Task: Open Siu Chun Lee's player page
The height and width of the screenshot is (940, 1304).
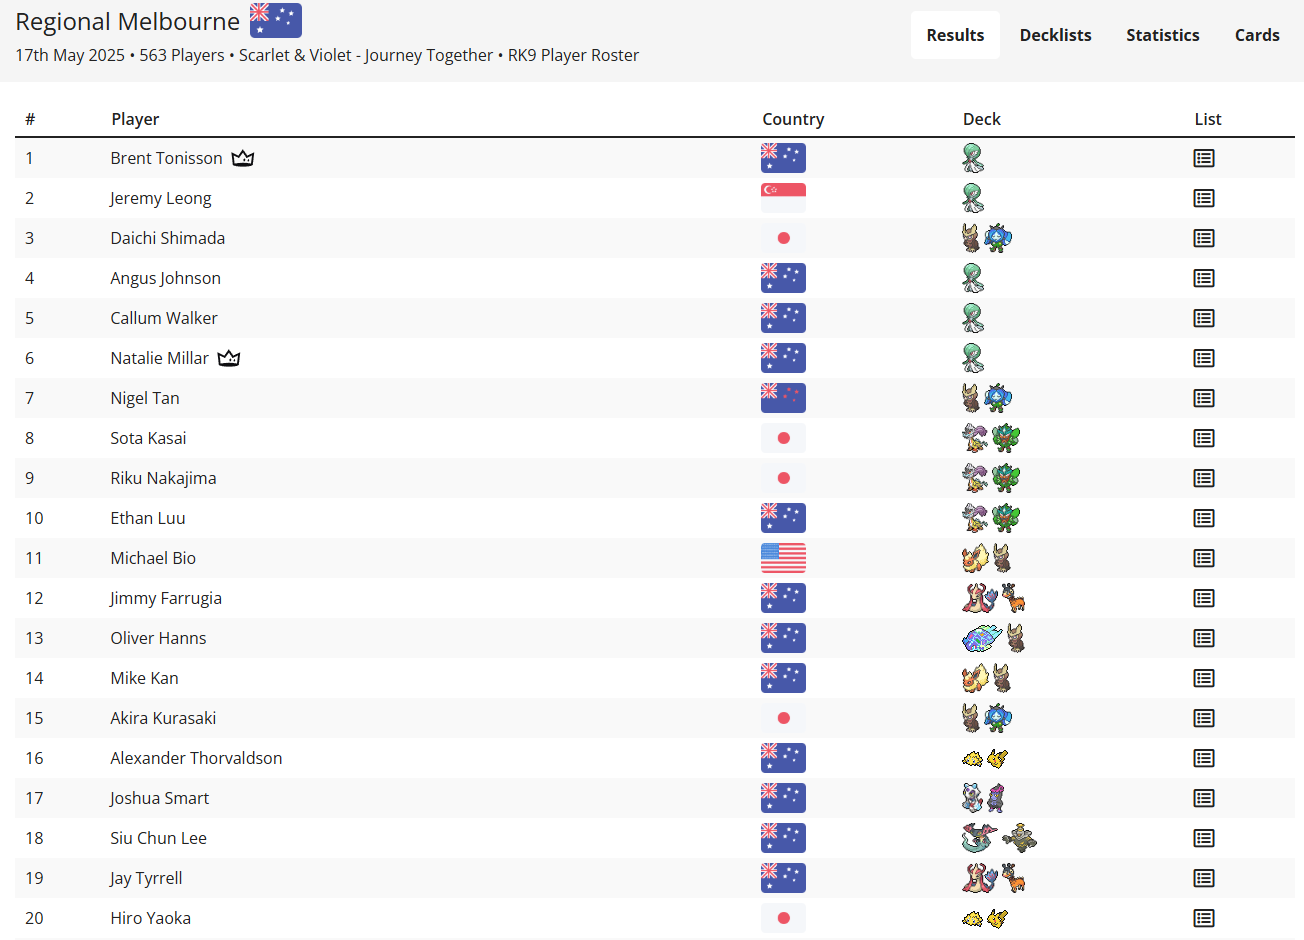Action: click(158, 838)
